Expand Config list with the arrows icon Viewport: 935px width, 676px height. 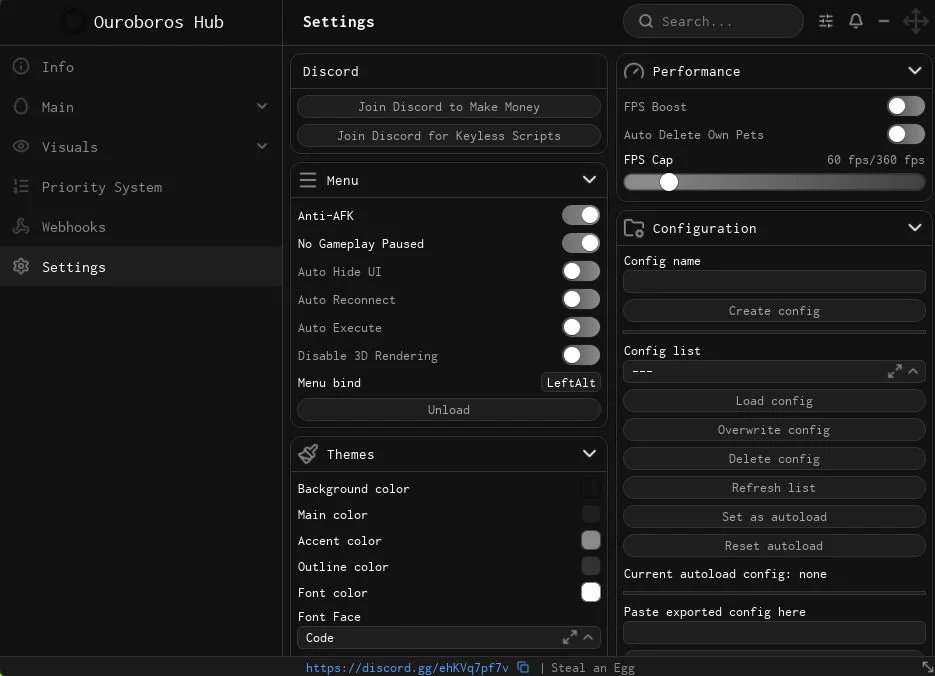894,371
